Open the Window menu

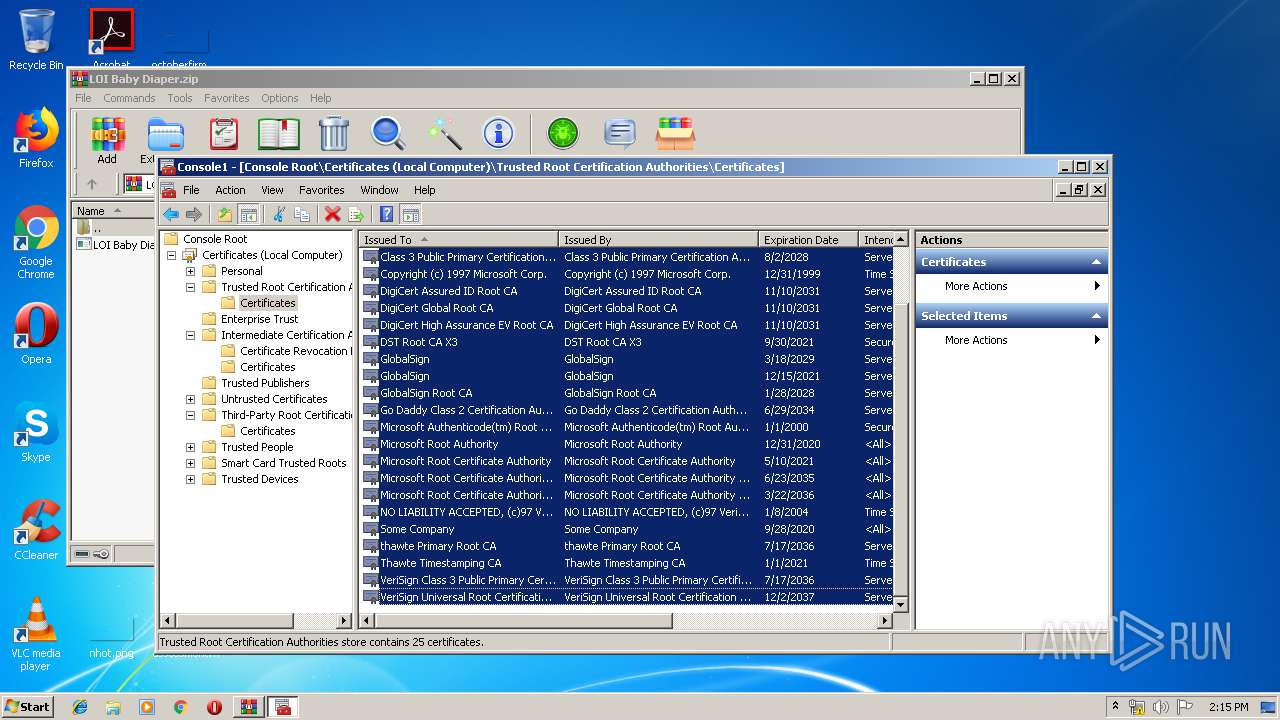click(379, 190)
